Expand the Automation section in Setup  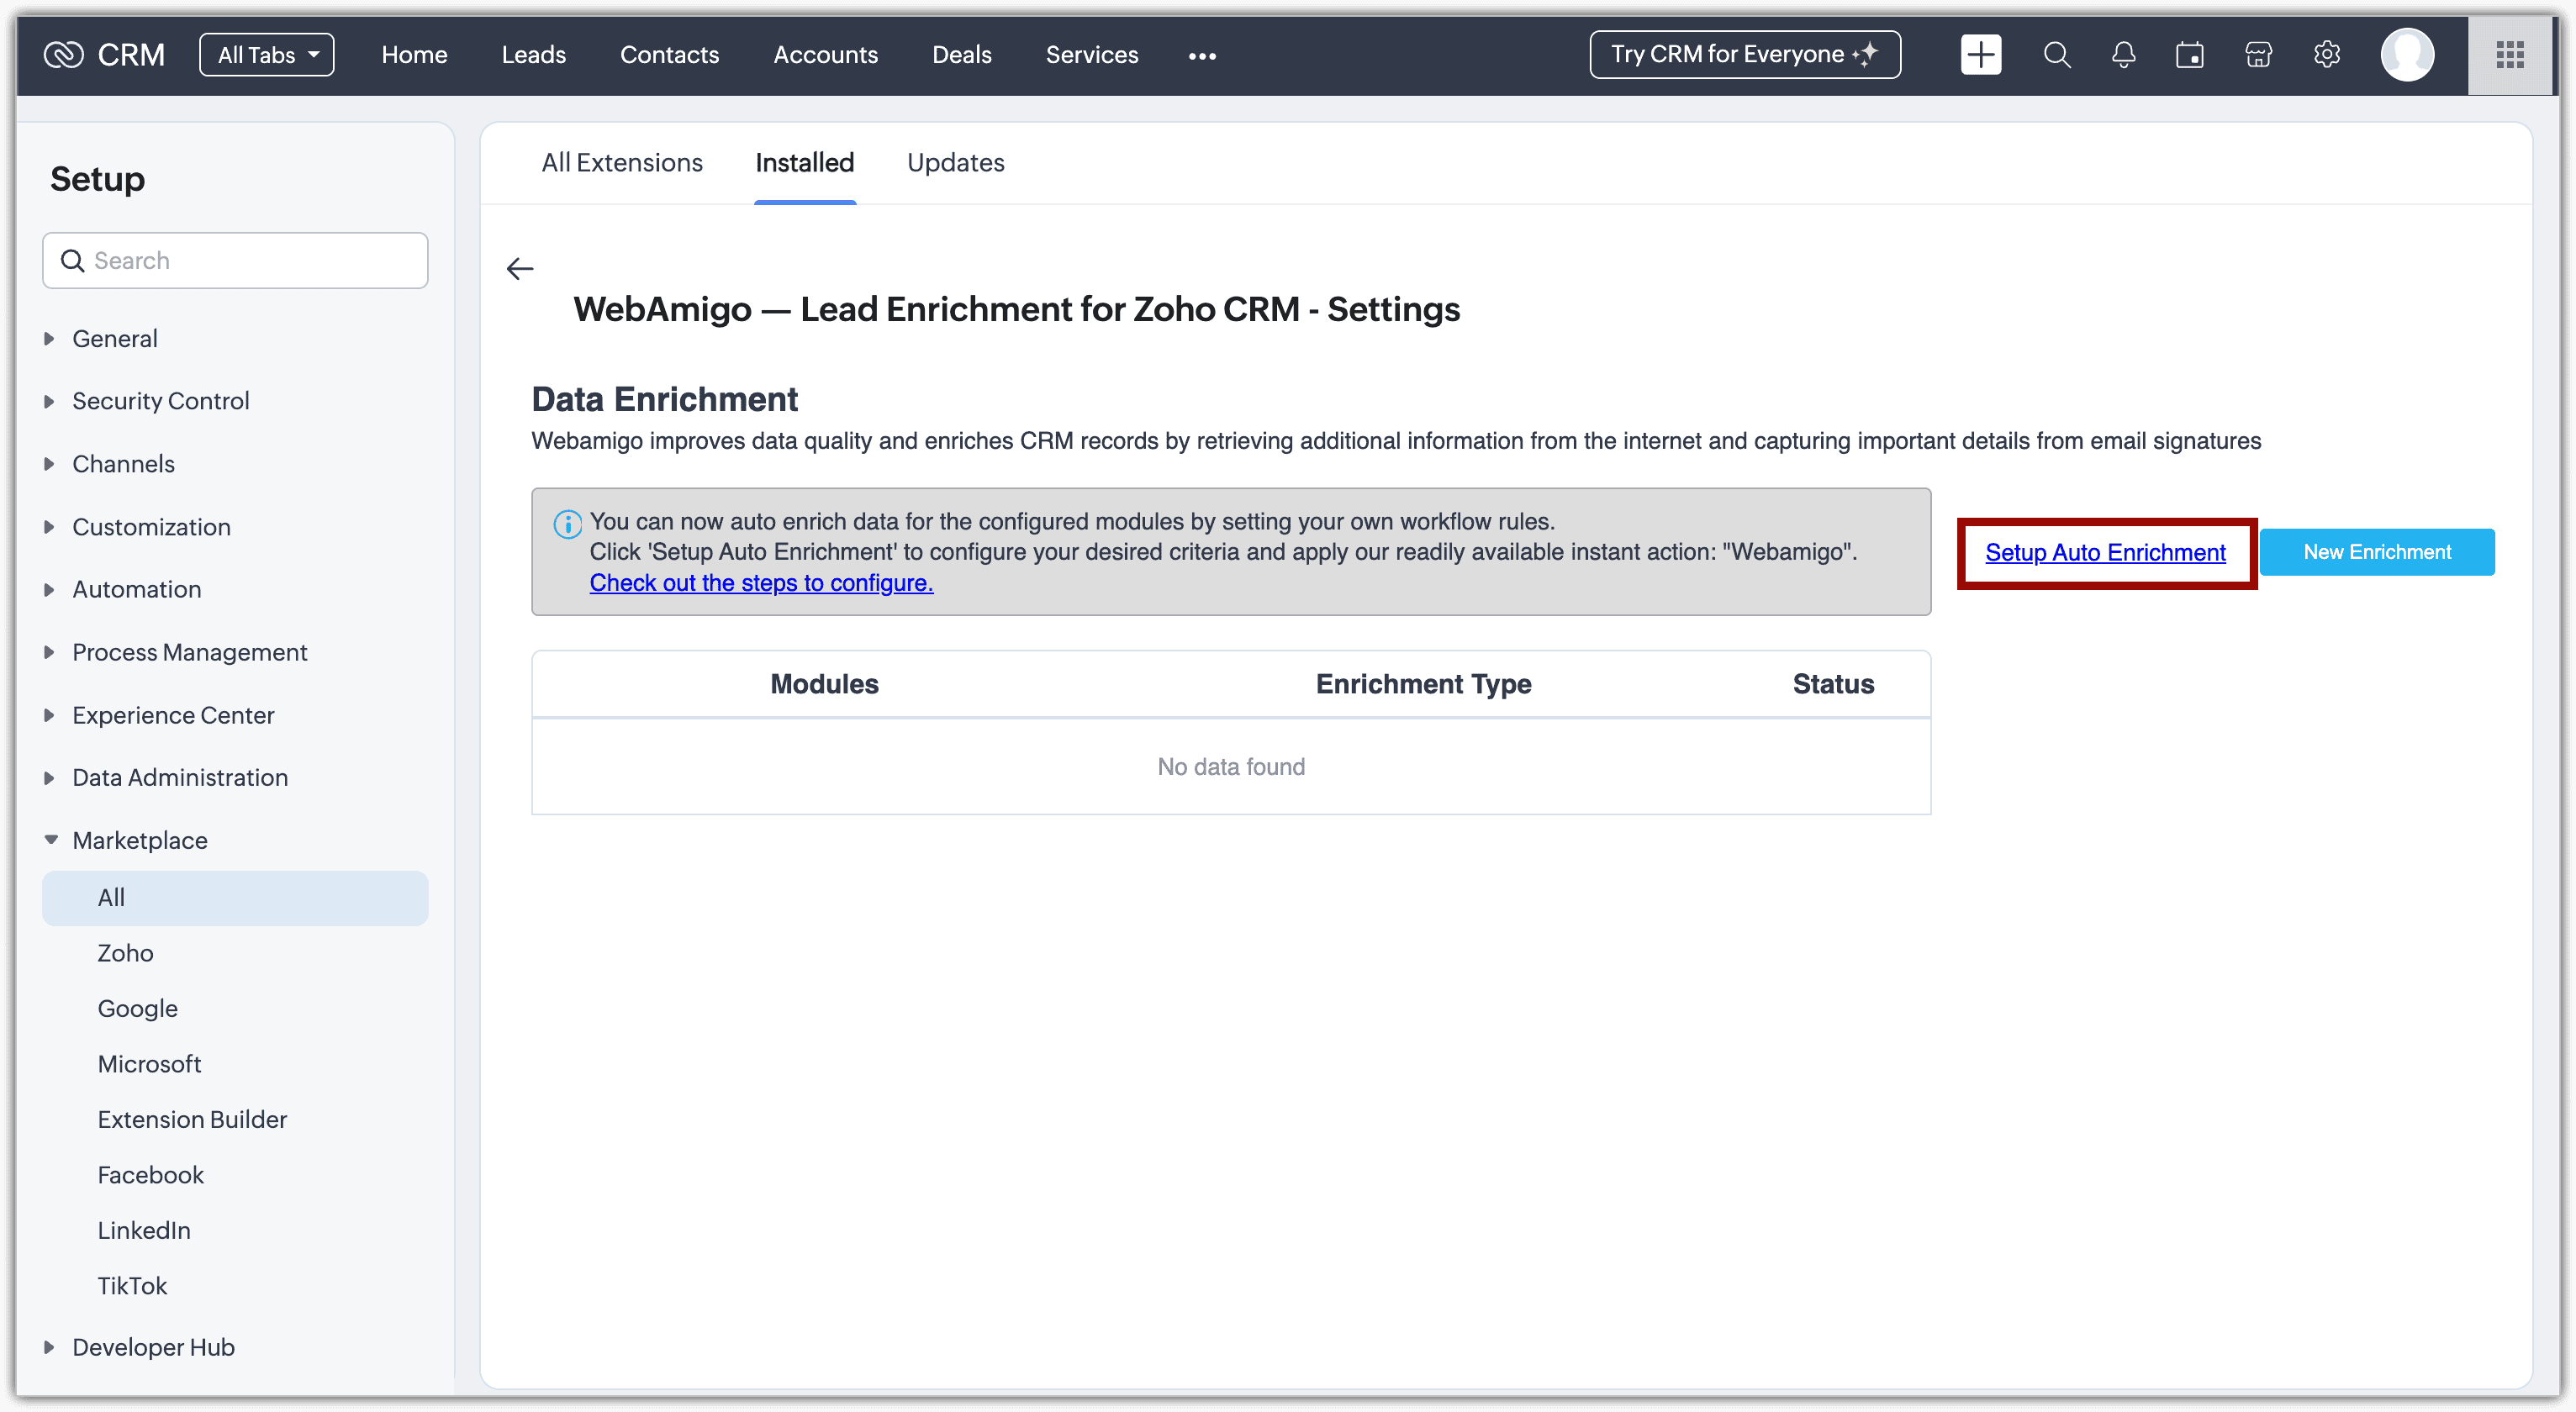pyautogui.click(x=137, y=589)
